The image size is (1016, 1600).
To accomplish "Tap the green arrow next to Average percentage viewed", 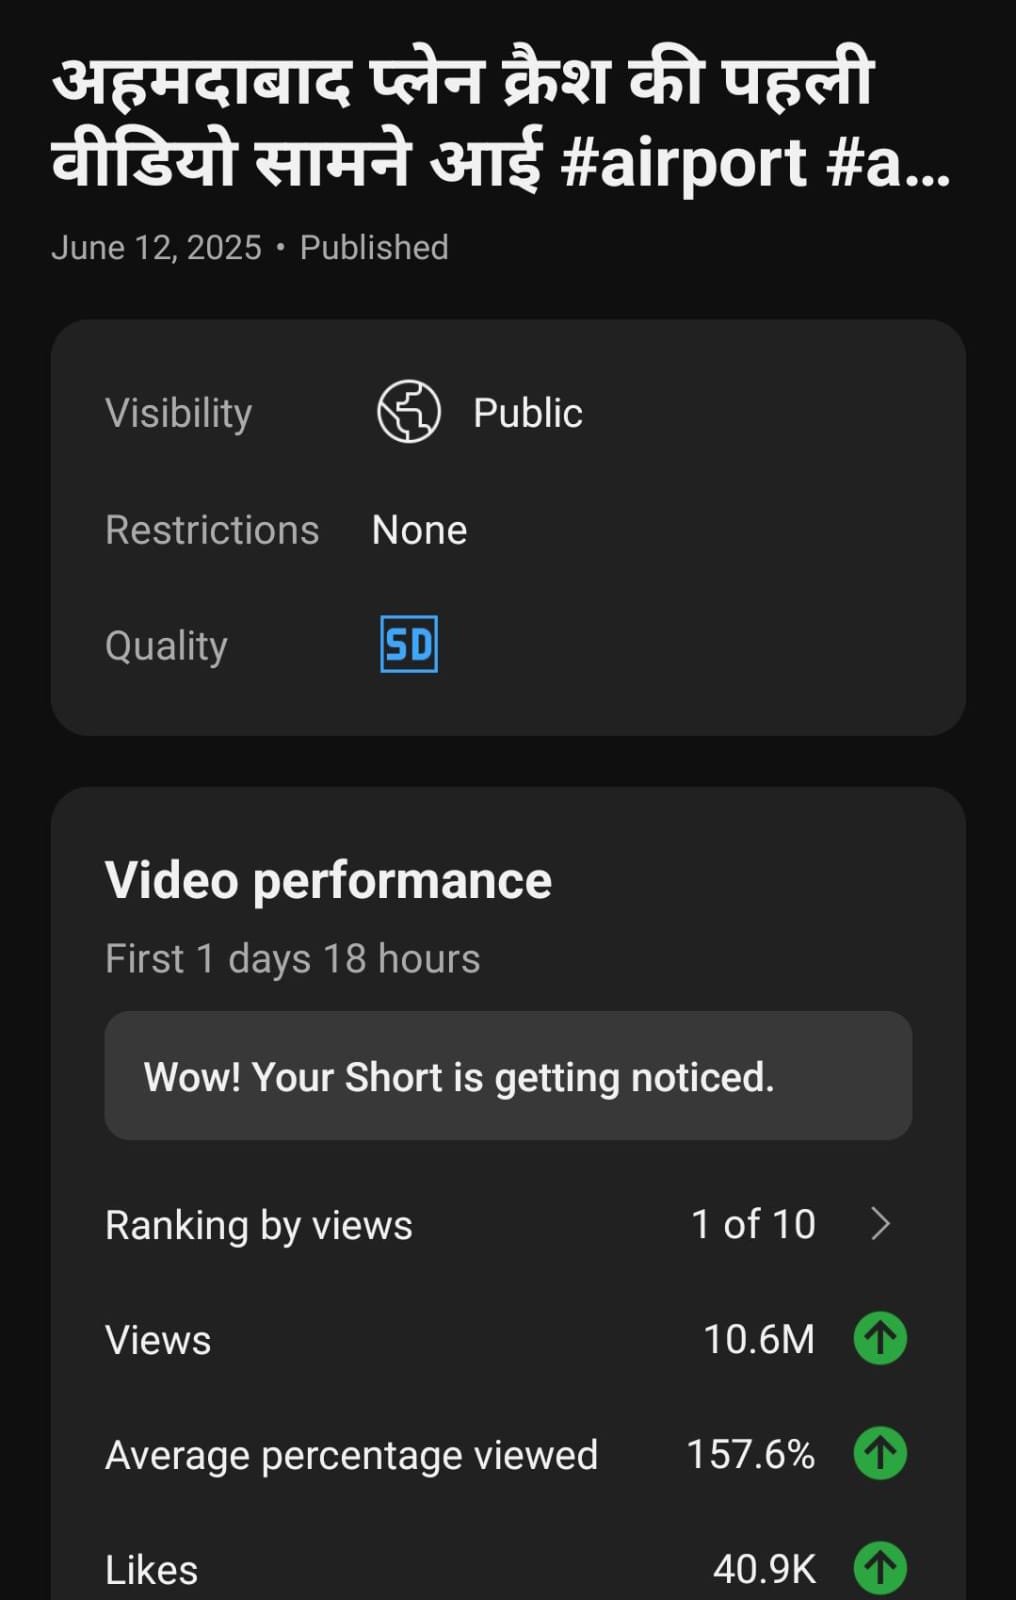I will (x=880, y=1453).
